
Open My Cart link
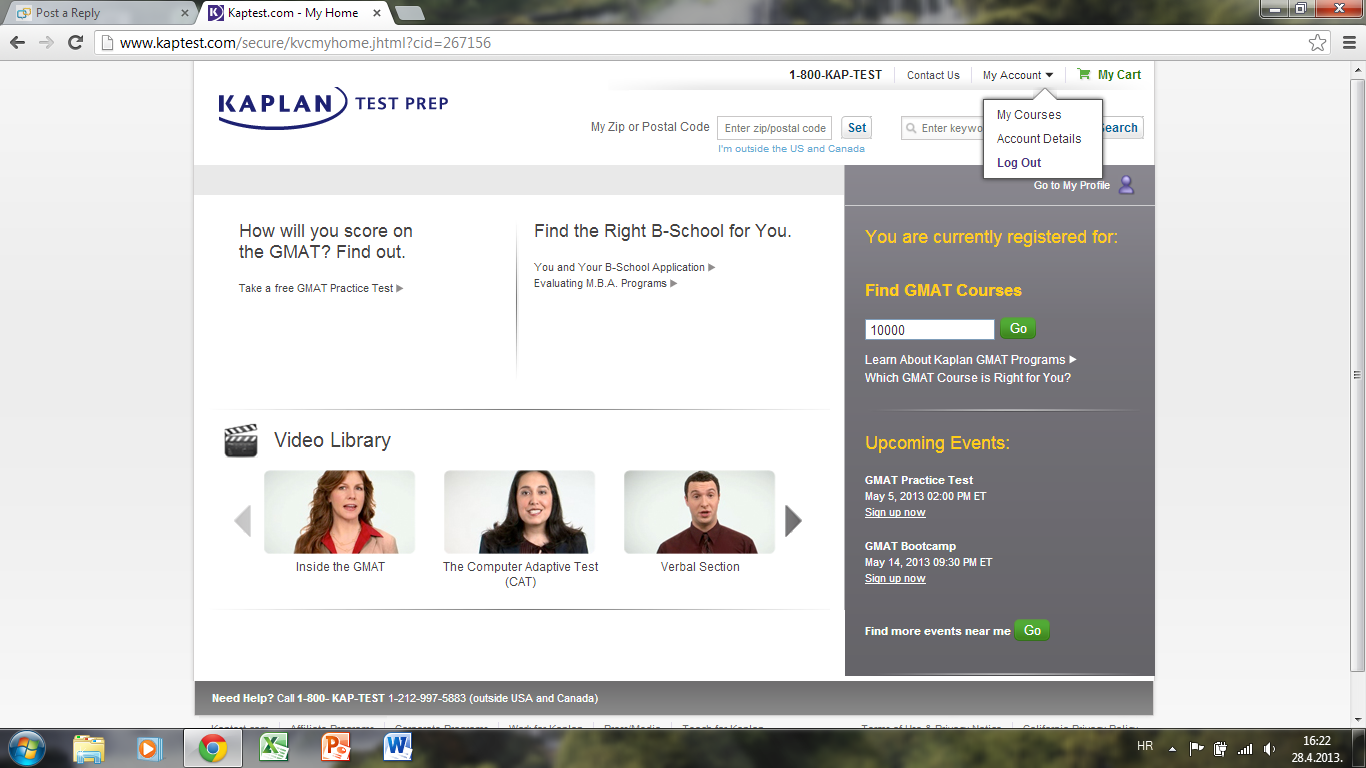1119,75
